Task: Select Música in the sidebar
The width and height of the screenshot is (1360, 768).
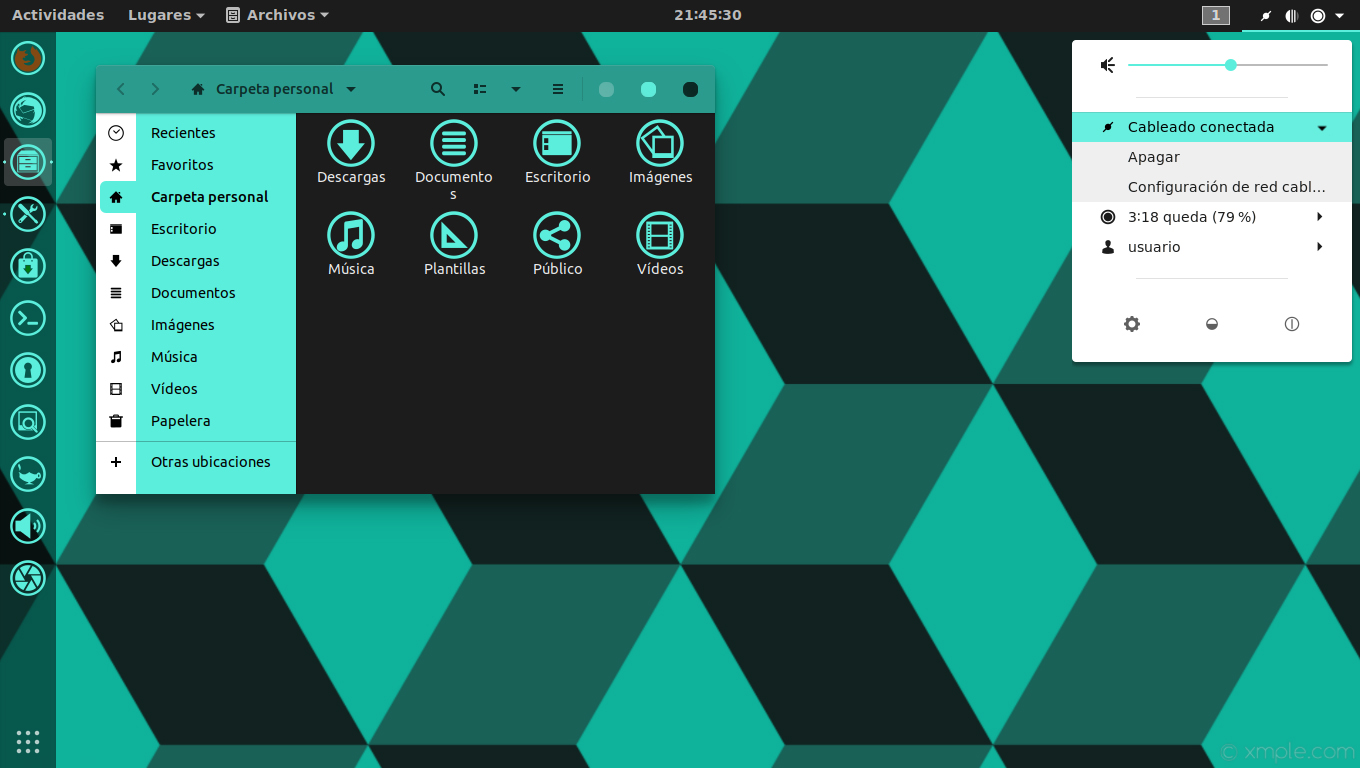Action: pyautogui.click(x=196, y=357)
